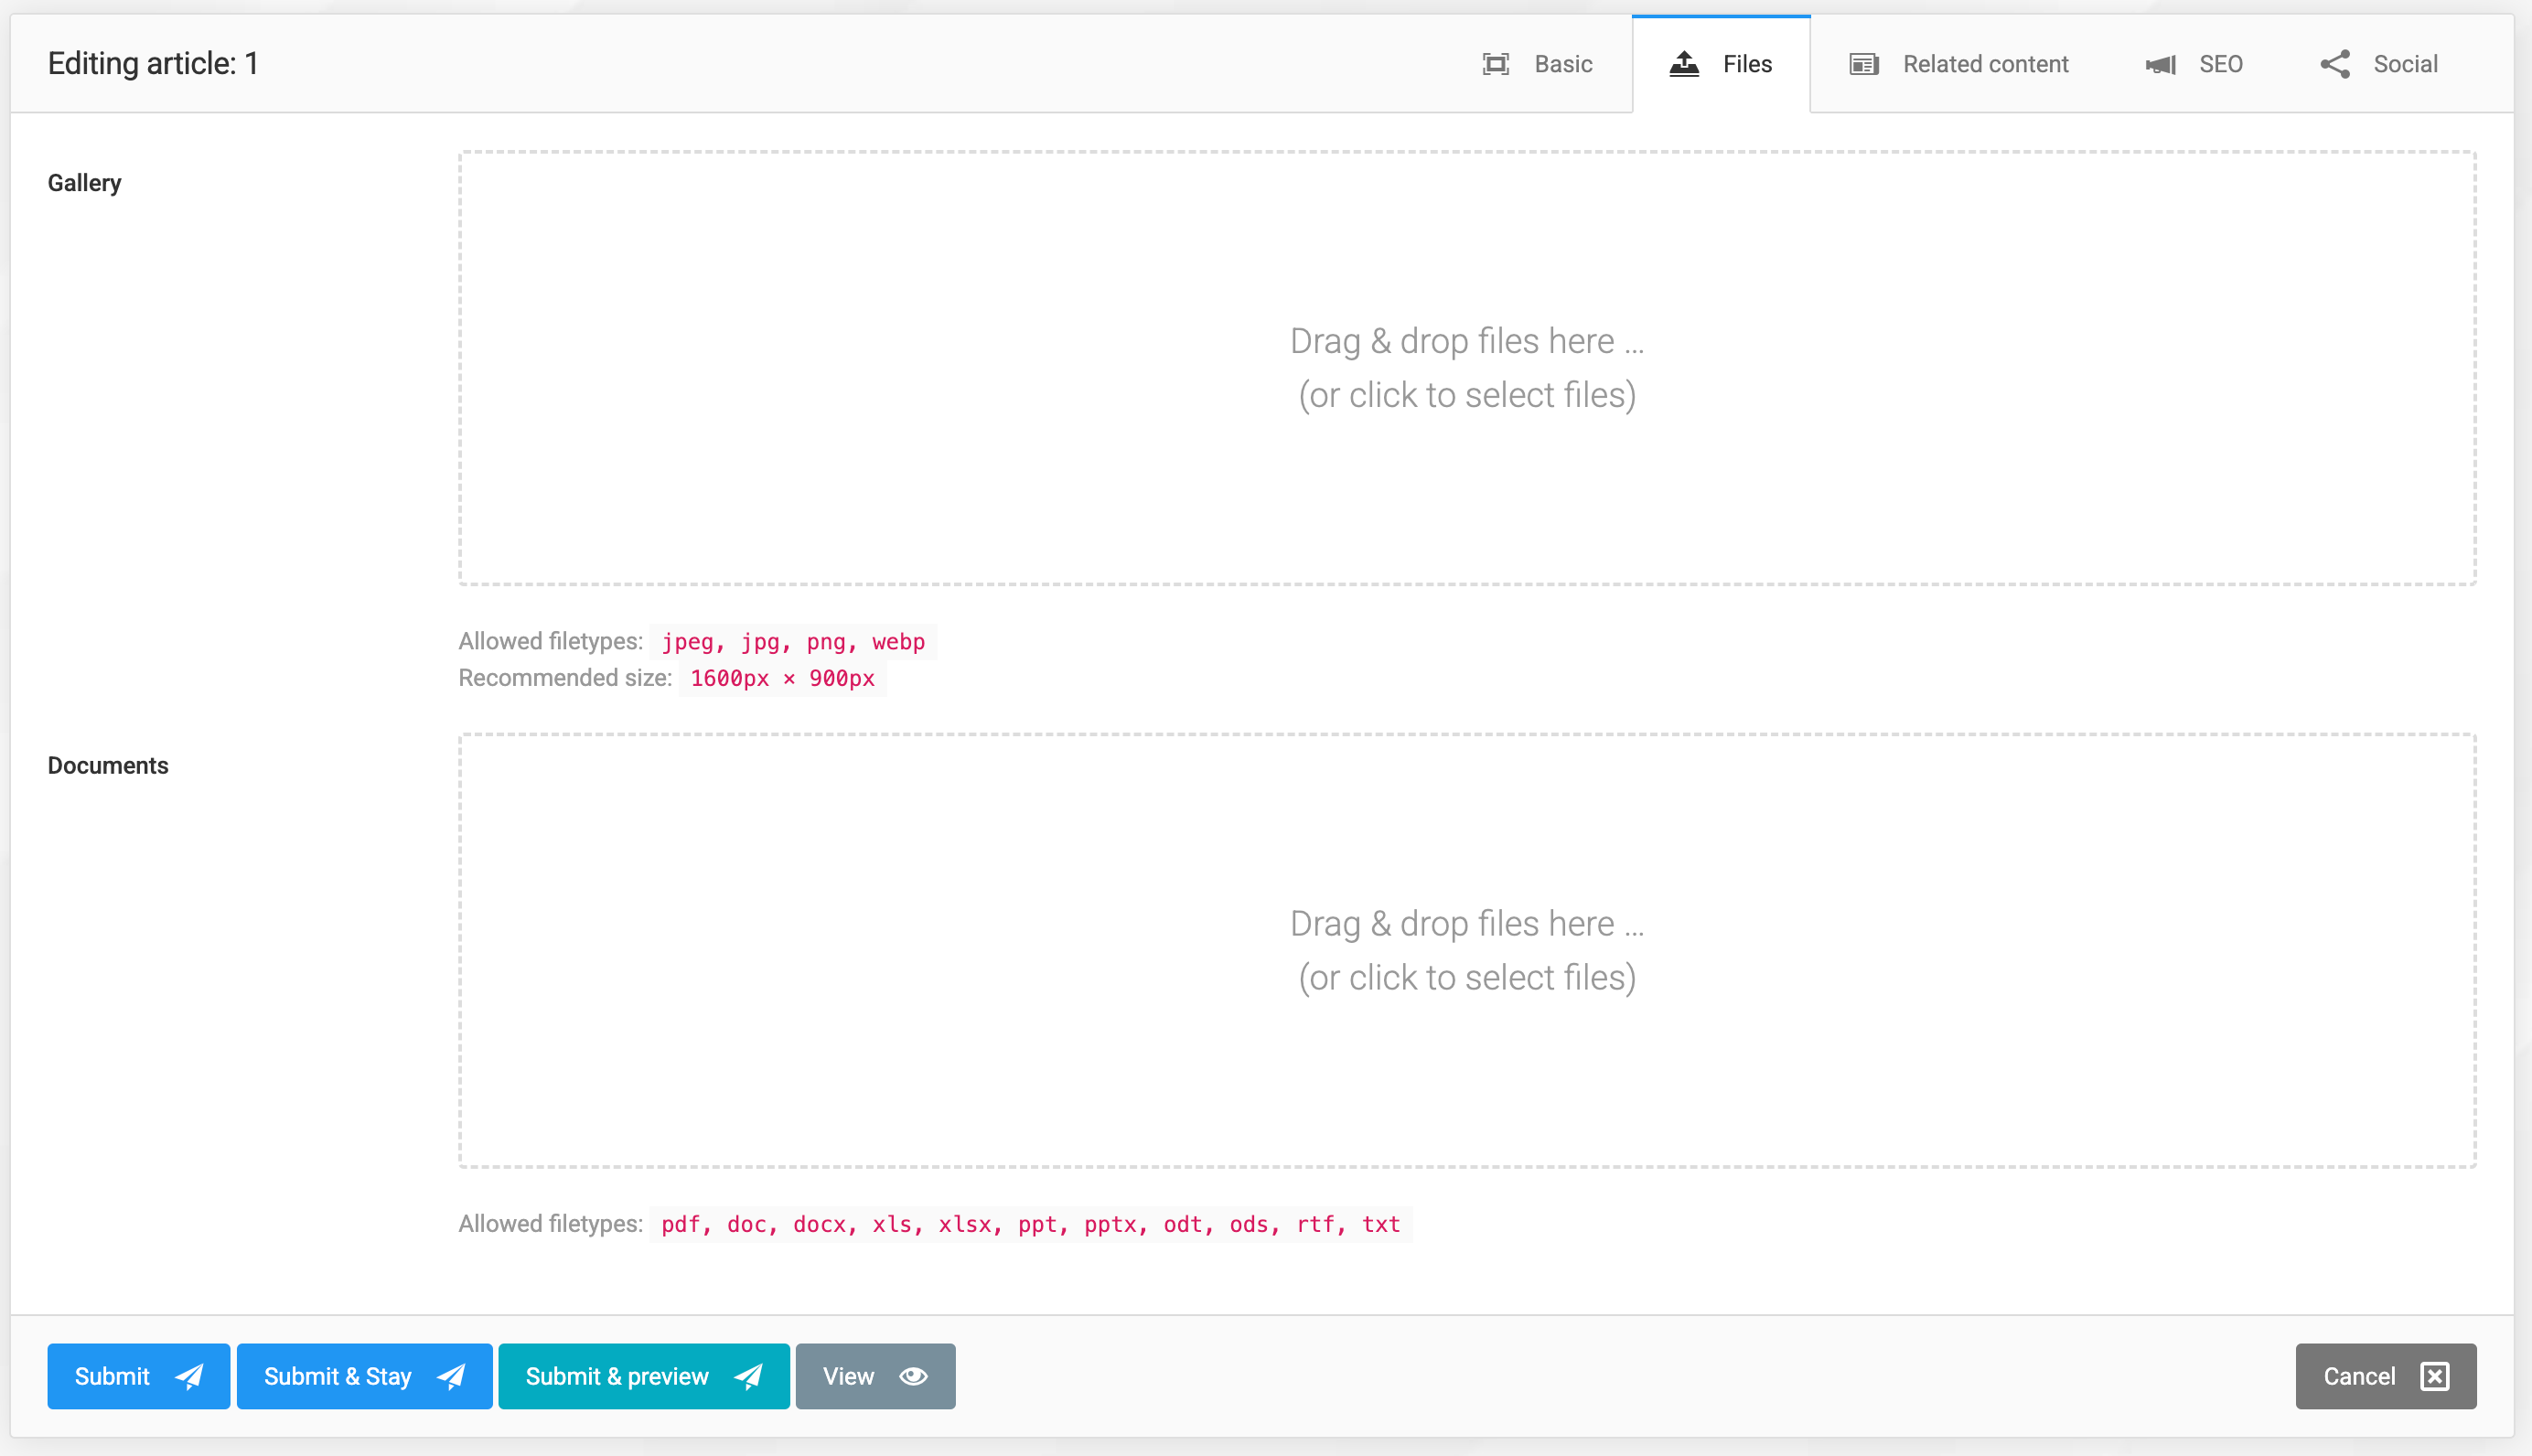Click the Social share icon
2532x1456 pixels.
coord(2335,64)
